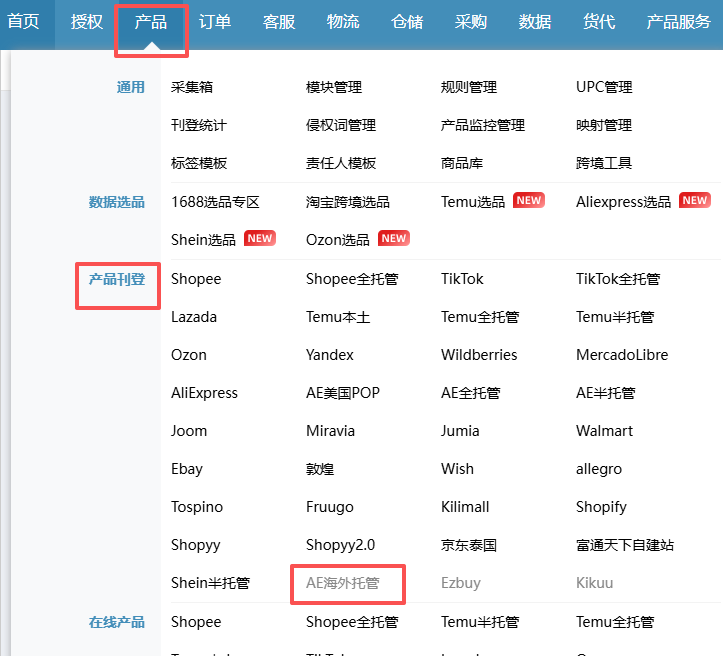Open Shein选品 product selection
723x656 pixels.
click(204, 239)
